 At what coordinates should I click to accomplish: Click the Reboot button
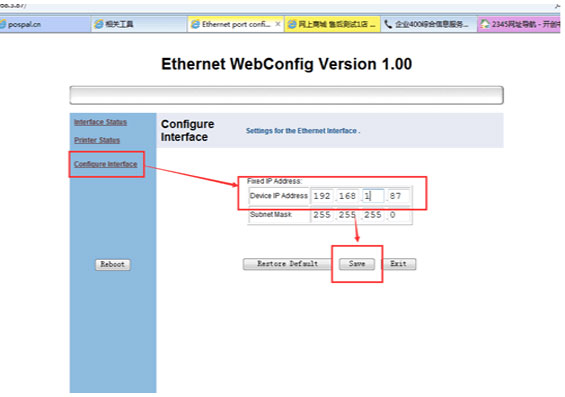click(x=113, y=264)
